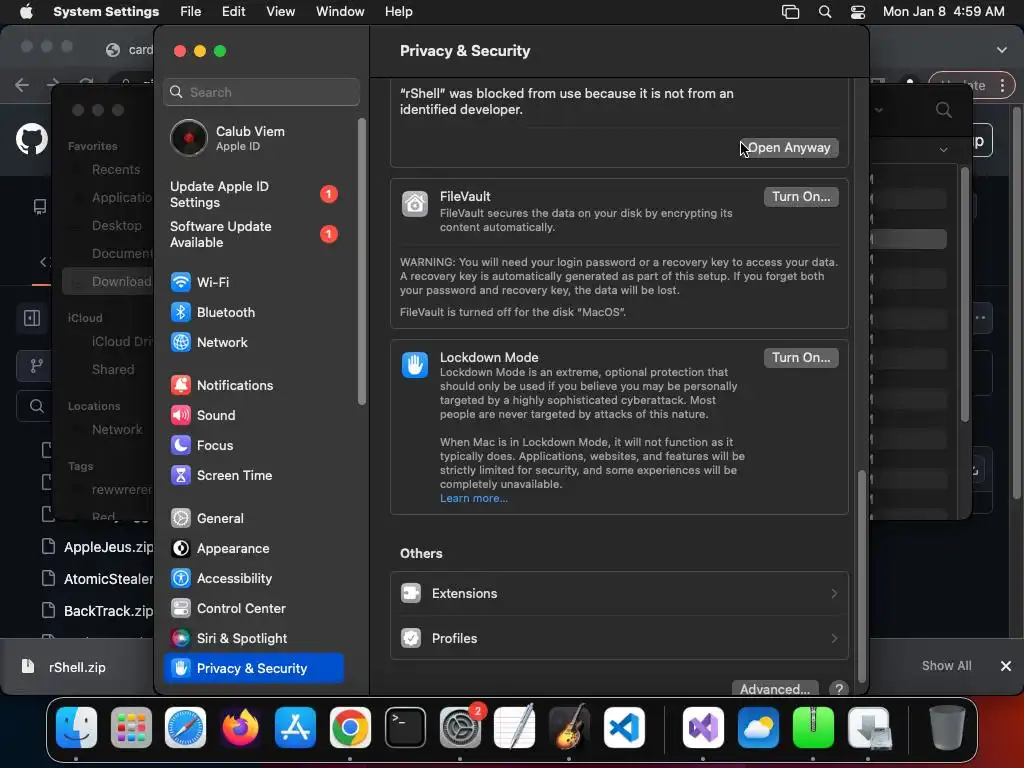This screenshot has height=768, width=1024.
Task: Open Spotlight search in menu bar
Action: coord(825,12)
